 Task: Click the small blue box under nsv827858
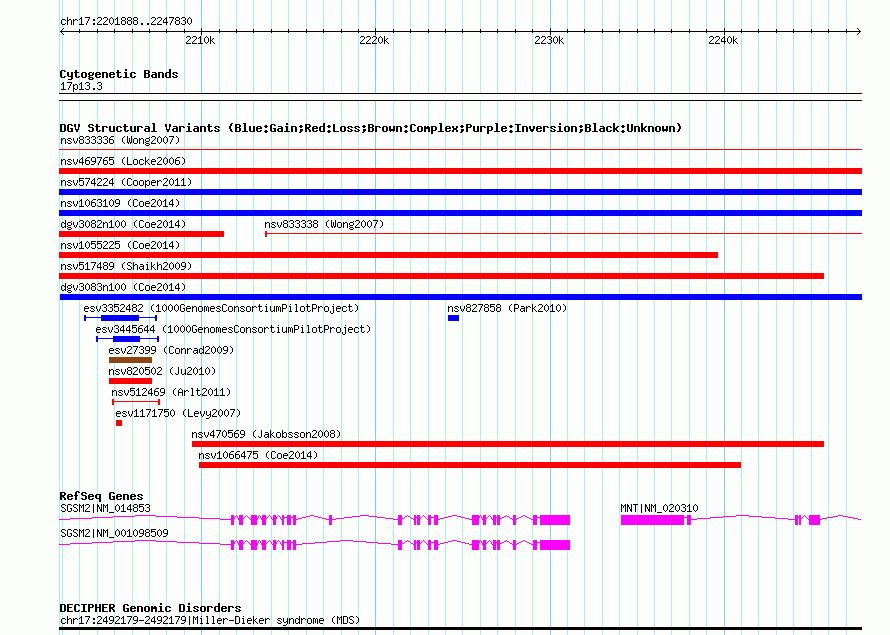coord(453,318)
